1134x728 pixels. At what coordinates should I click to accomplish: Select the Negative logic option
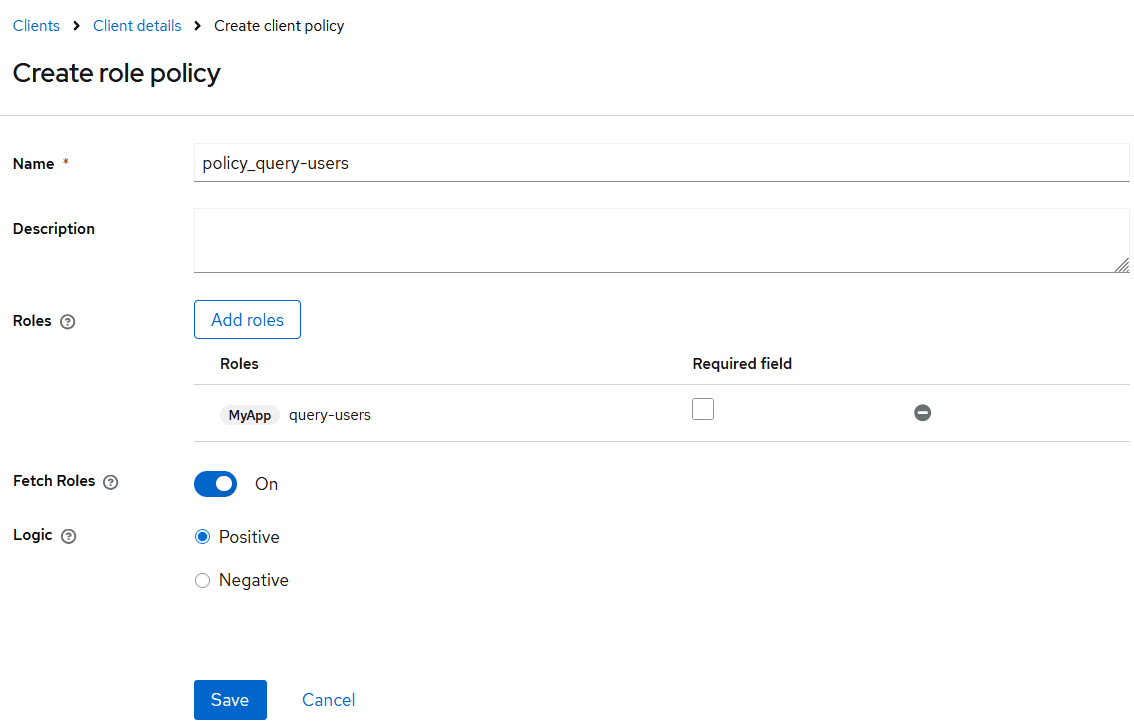tap(202, 580)
